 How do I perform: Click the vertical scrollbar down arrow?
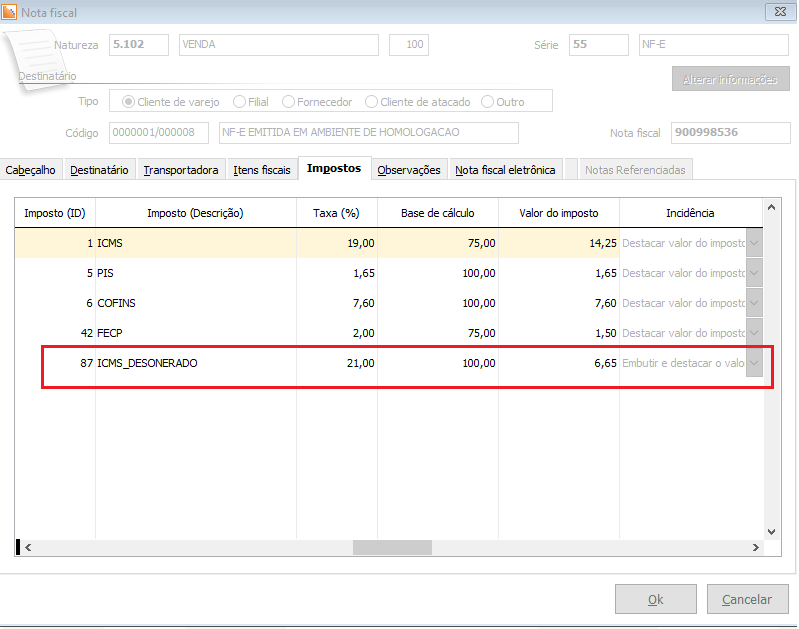tap(771, 531)
